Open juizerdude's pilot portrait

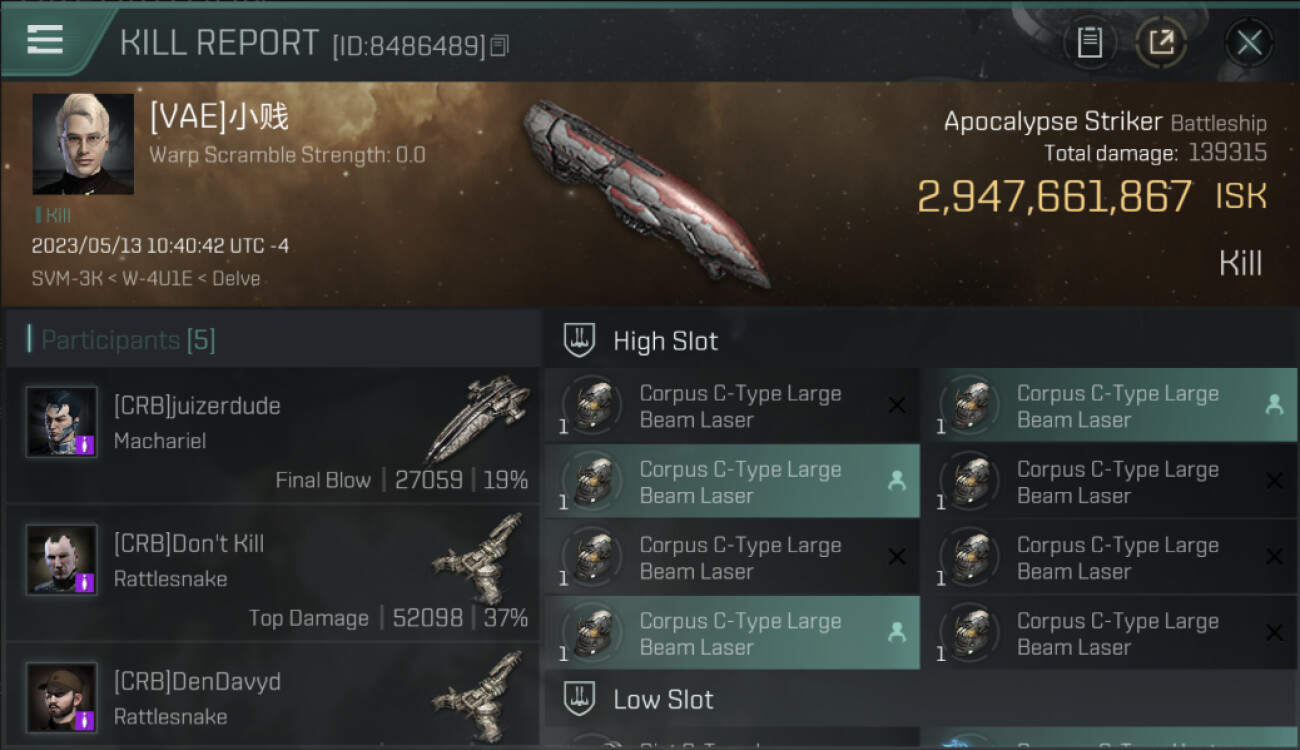pos(62,422)
